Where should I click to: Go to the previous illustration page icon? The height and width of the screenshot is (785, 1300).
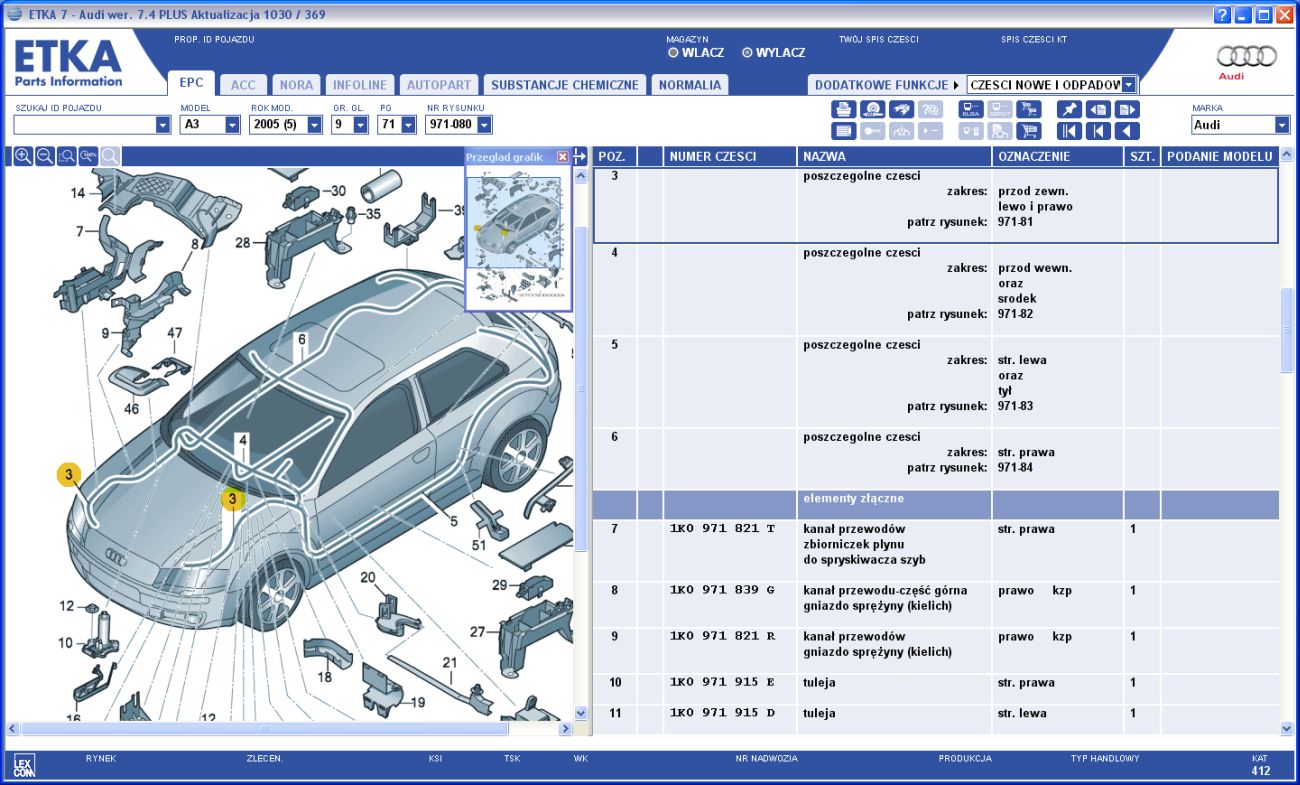(x=1098, y=109)
